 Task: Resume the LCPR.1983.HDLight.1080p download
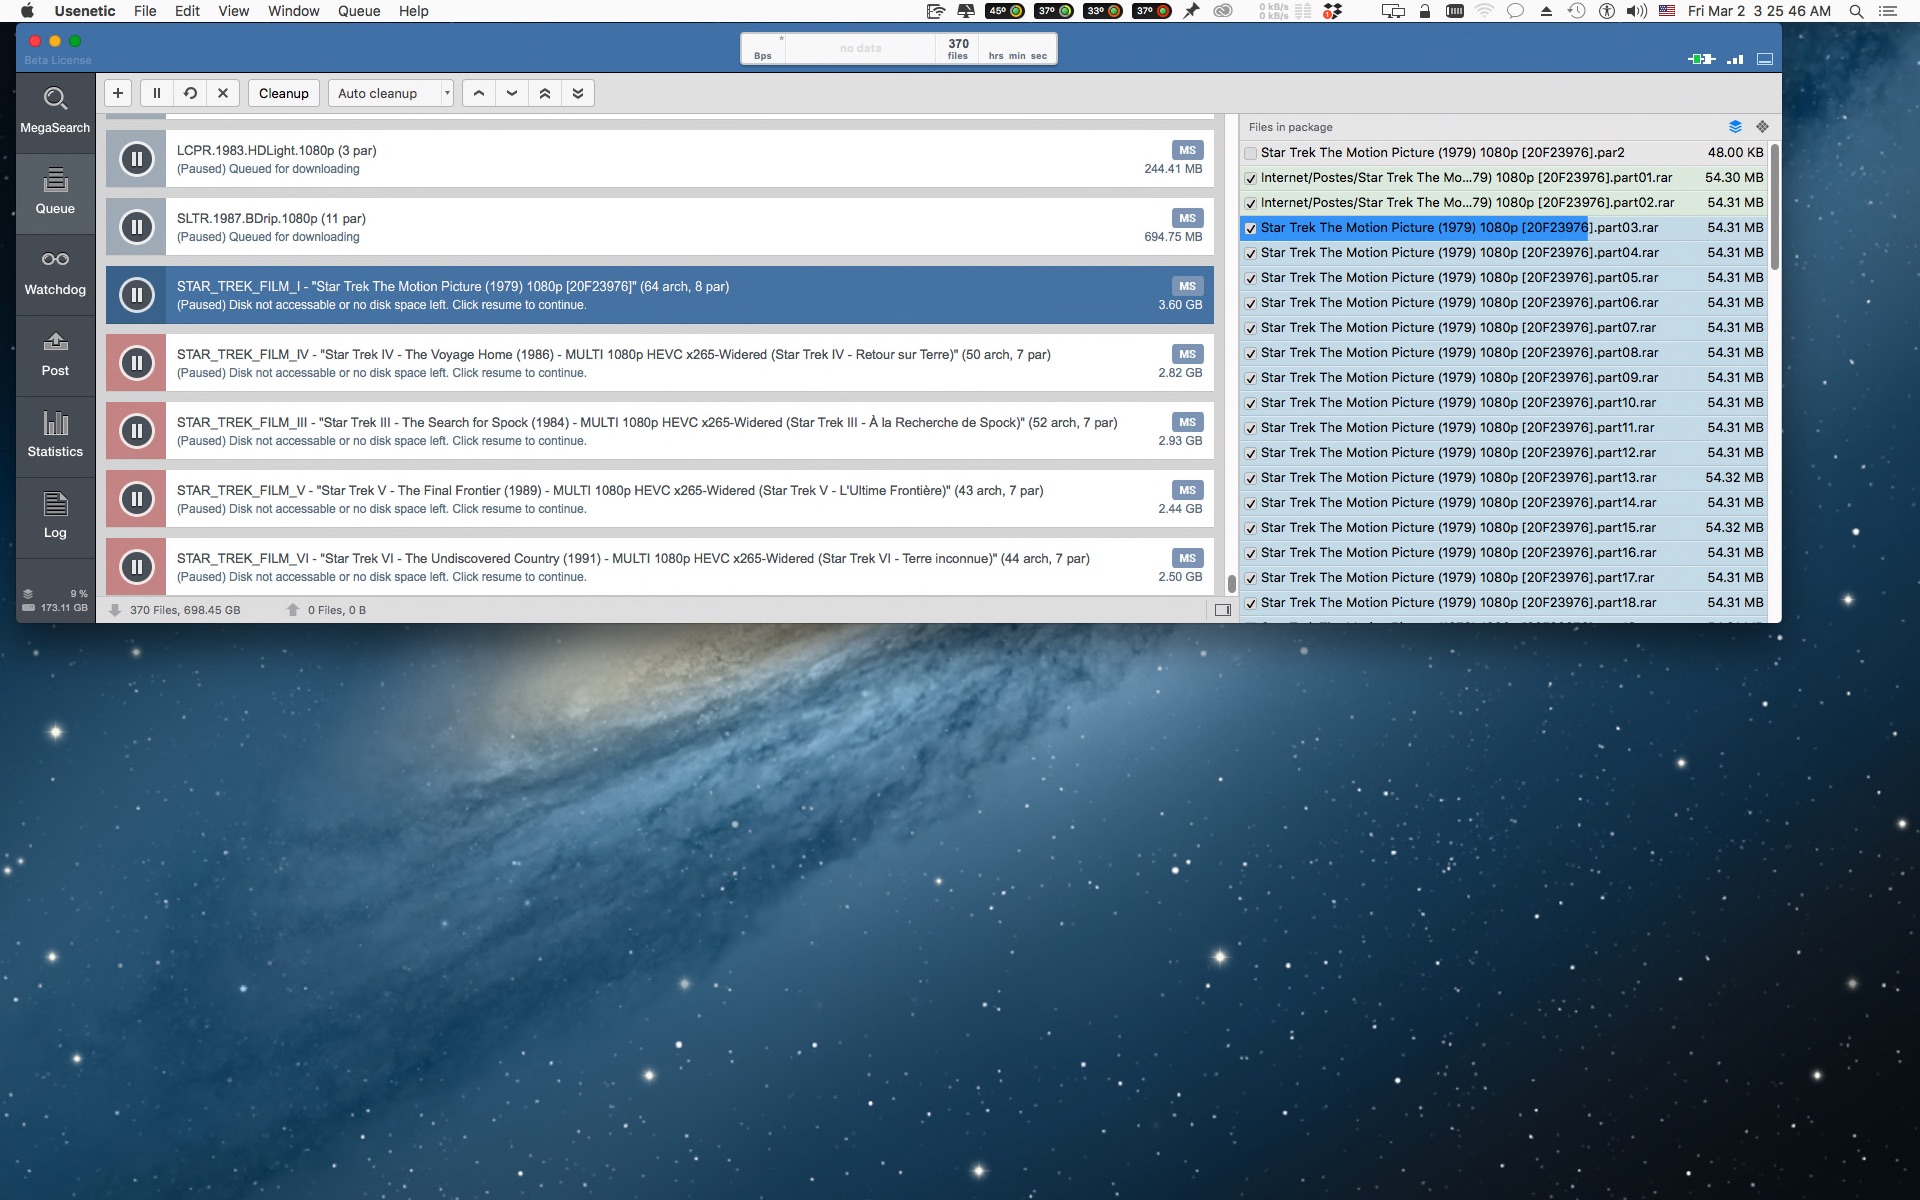click(x=137, y=159)
